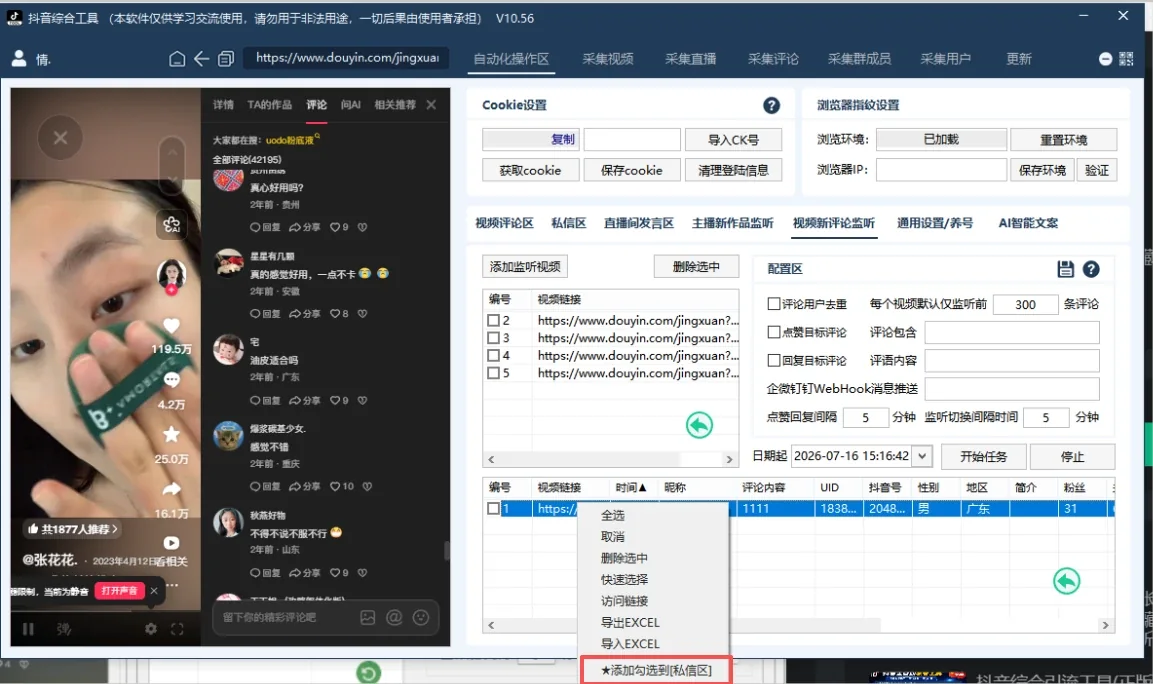The height and width of the screenshot is (684, 1153).
Task: Open the 私信区 tab
Action: (x=568, y=223)
